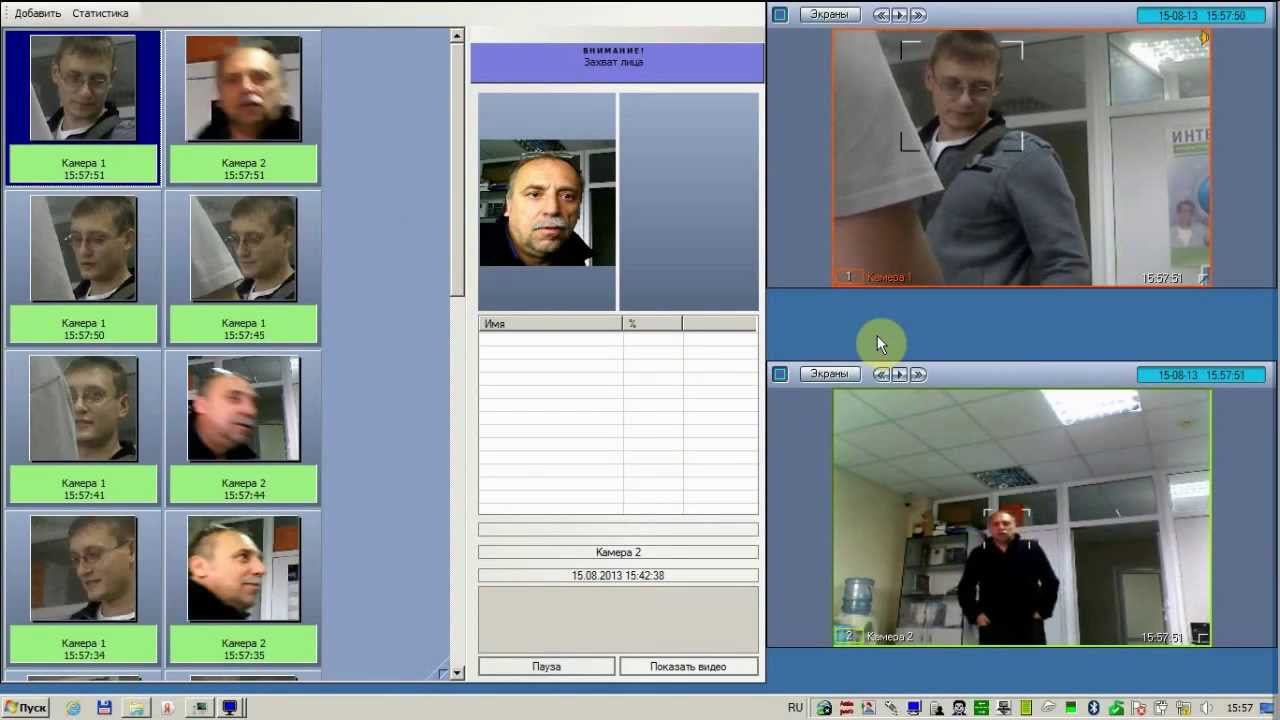This screenshot has height=720, width=1280.
Task: Click the 15.08.2013 15:42:38 date field
Action: (618, 575)
